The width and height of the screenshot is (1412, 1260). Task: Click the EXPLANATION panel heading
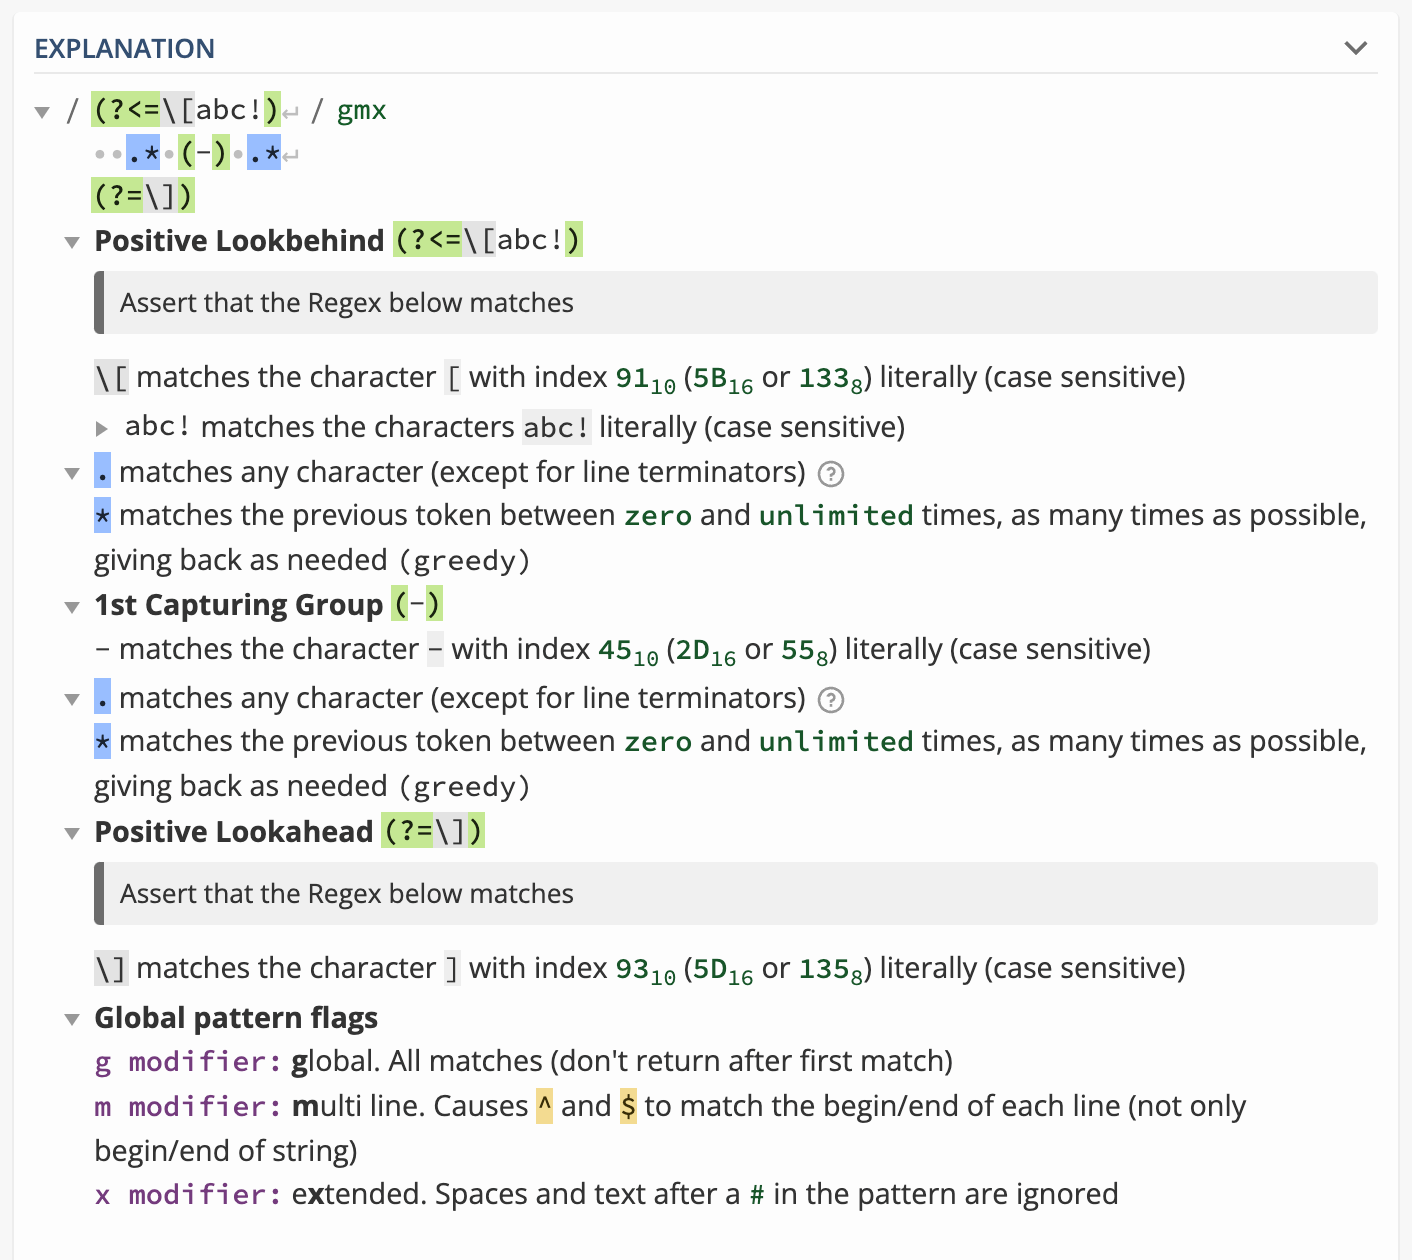[x=125, y=49]
